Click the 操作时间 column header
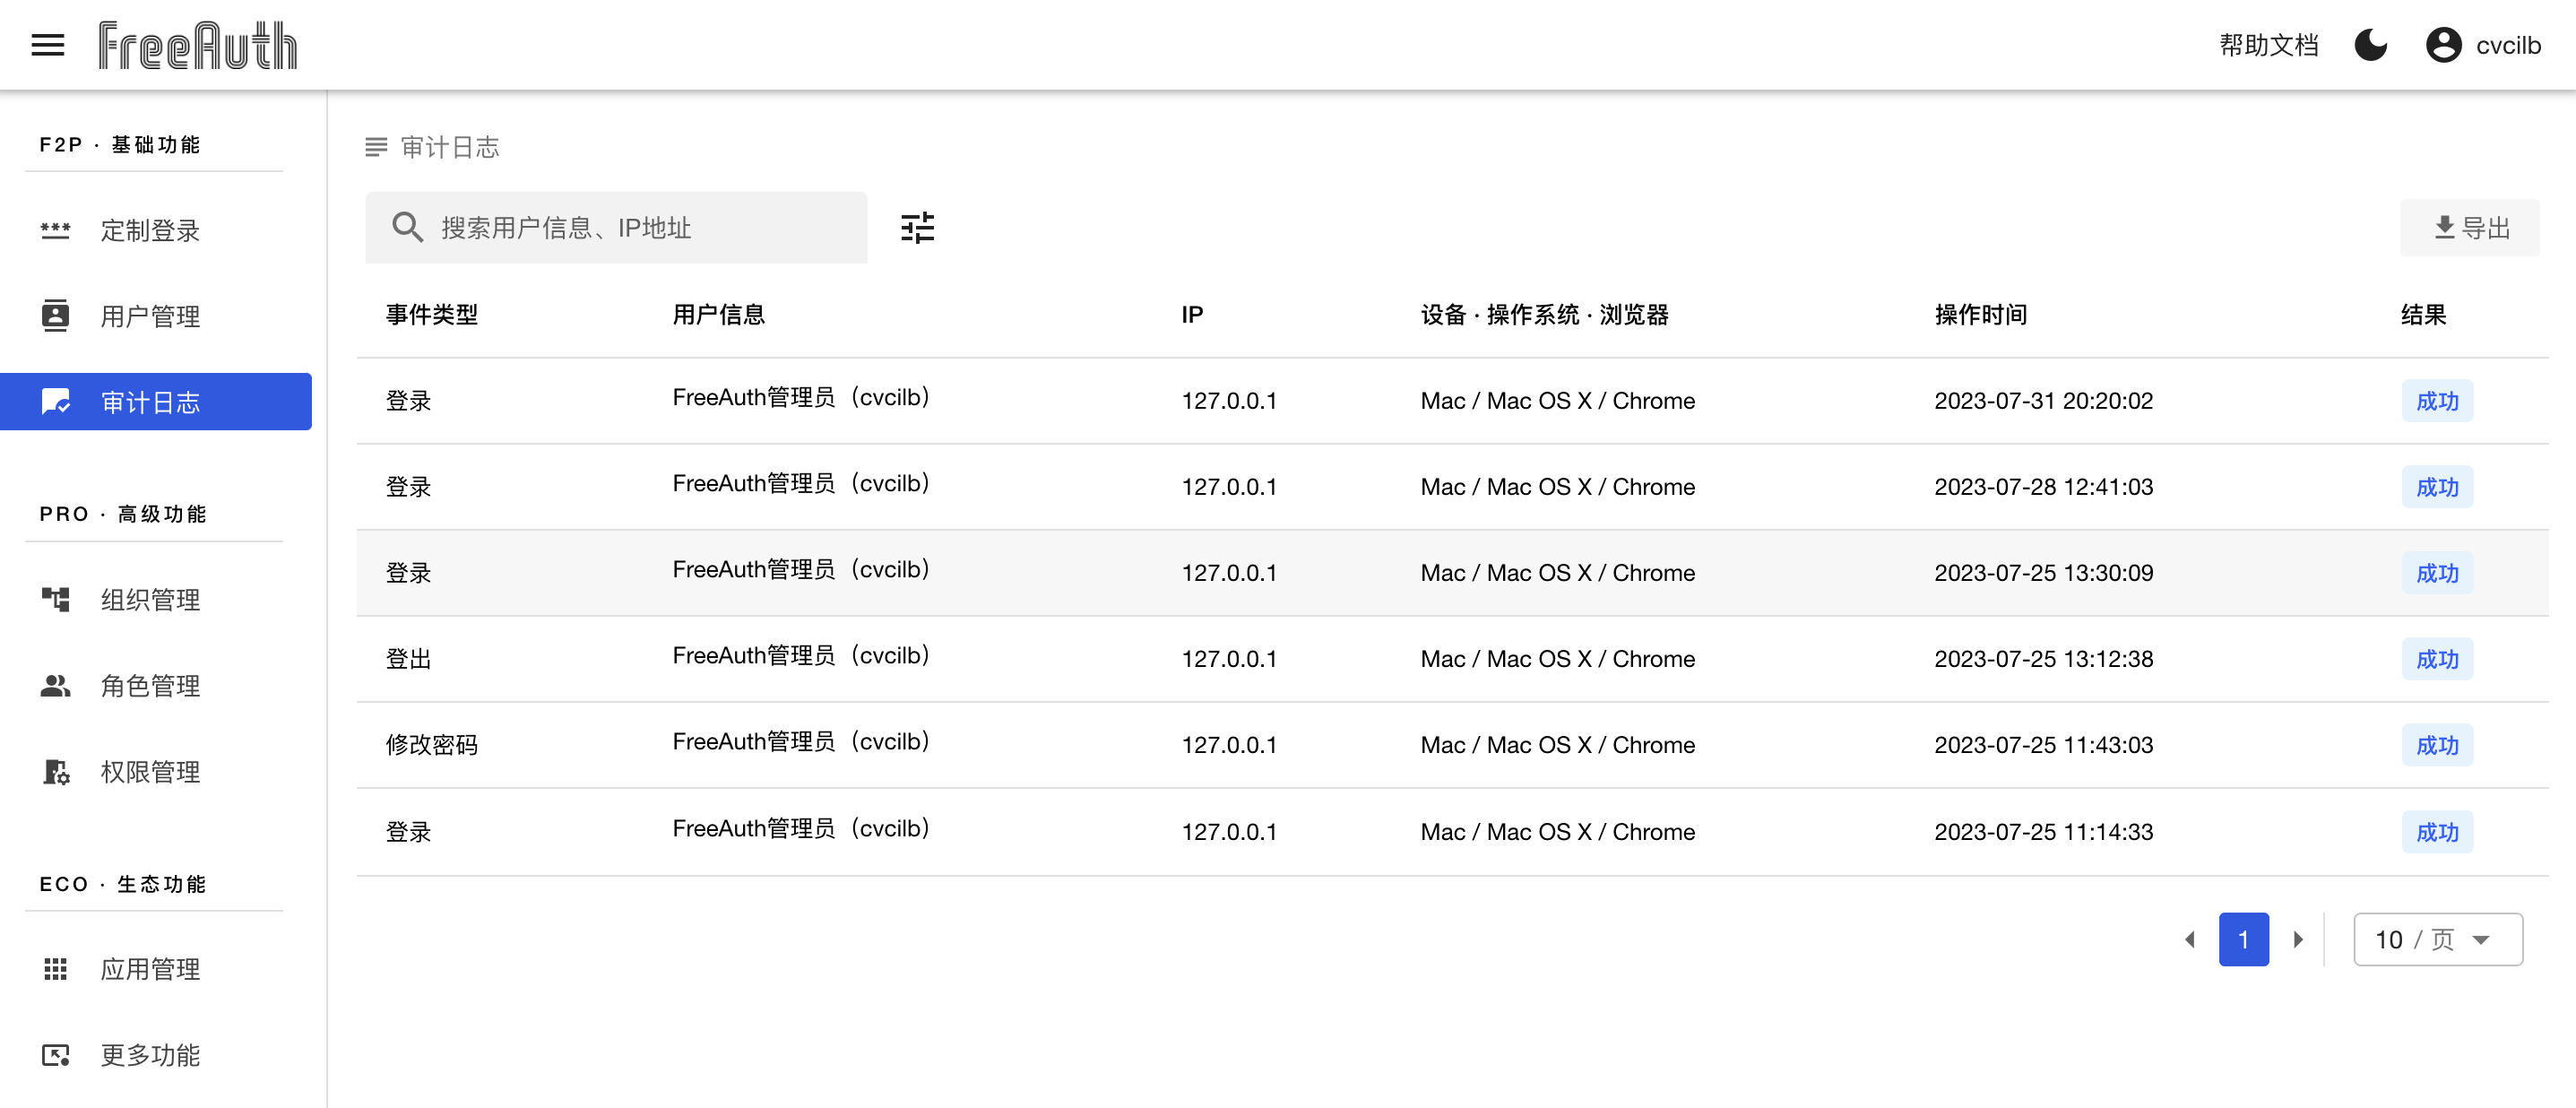Image resolution: width=2576 pixels, height=1108 pixels. [1980, 314]
